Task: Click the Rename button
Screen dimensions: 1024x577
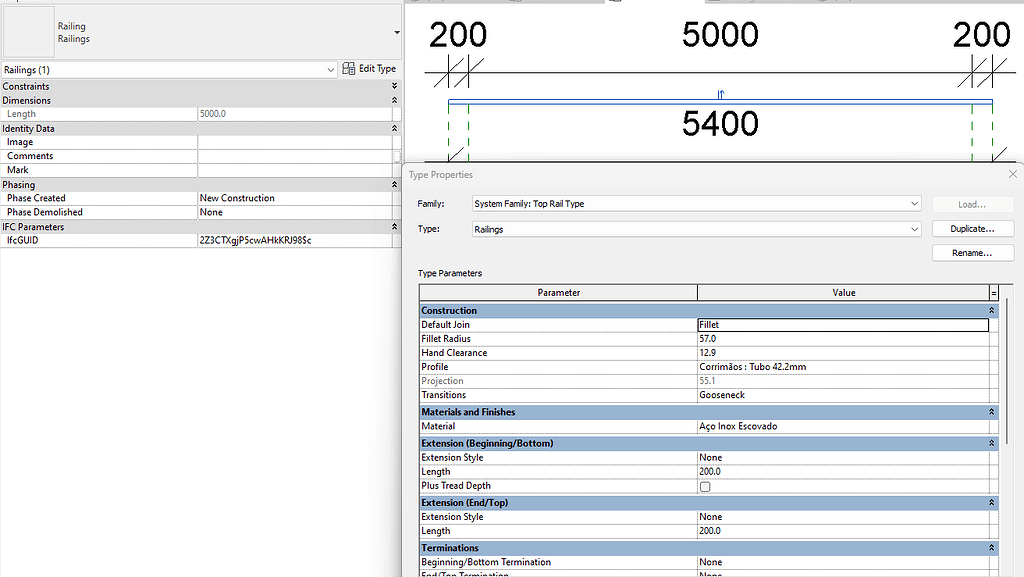Action: point(972,252)
